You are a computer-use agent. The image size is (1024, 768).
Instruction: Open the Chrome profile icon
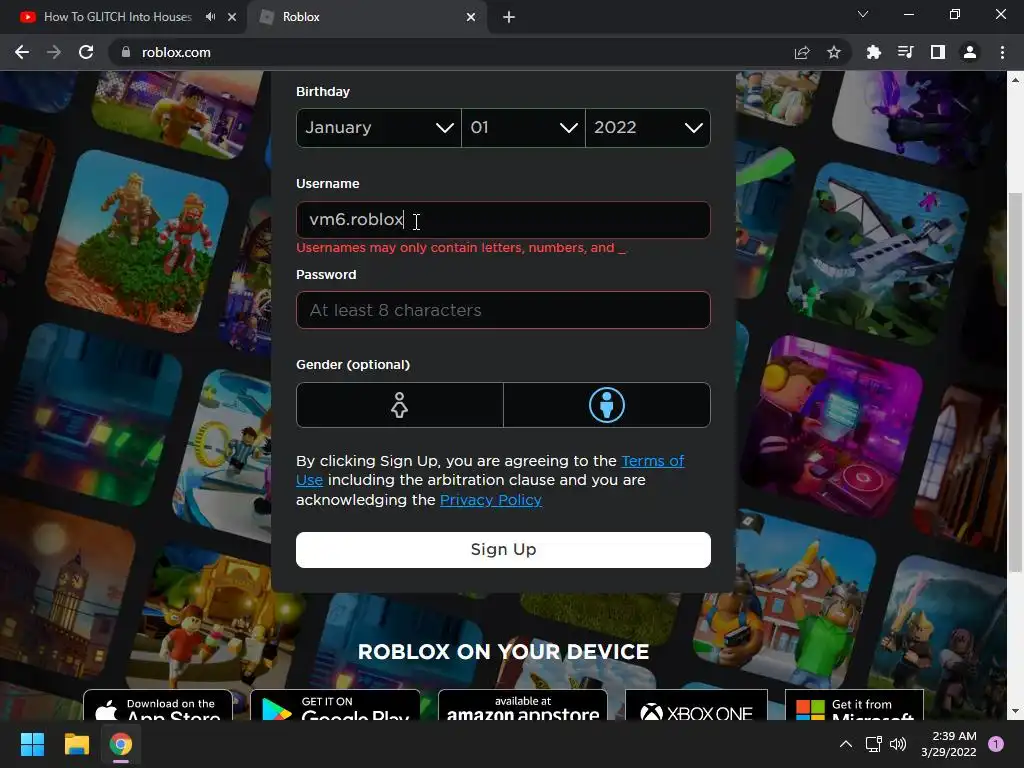tap(970, 52)
